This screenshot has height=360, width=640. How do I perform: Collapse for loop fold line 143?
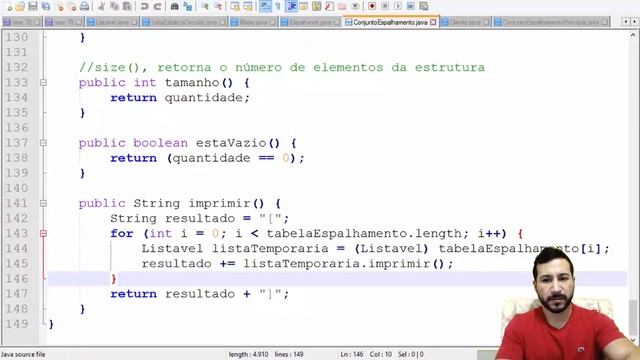pyautogui.click(x=43, y=233)
